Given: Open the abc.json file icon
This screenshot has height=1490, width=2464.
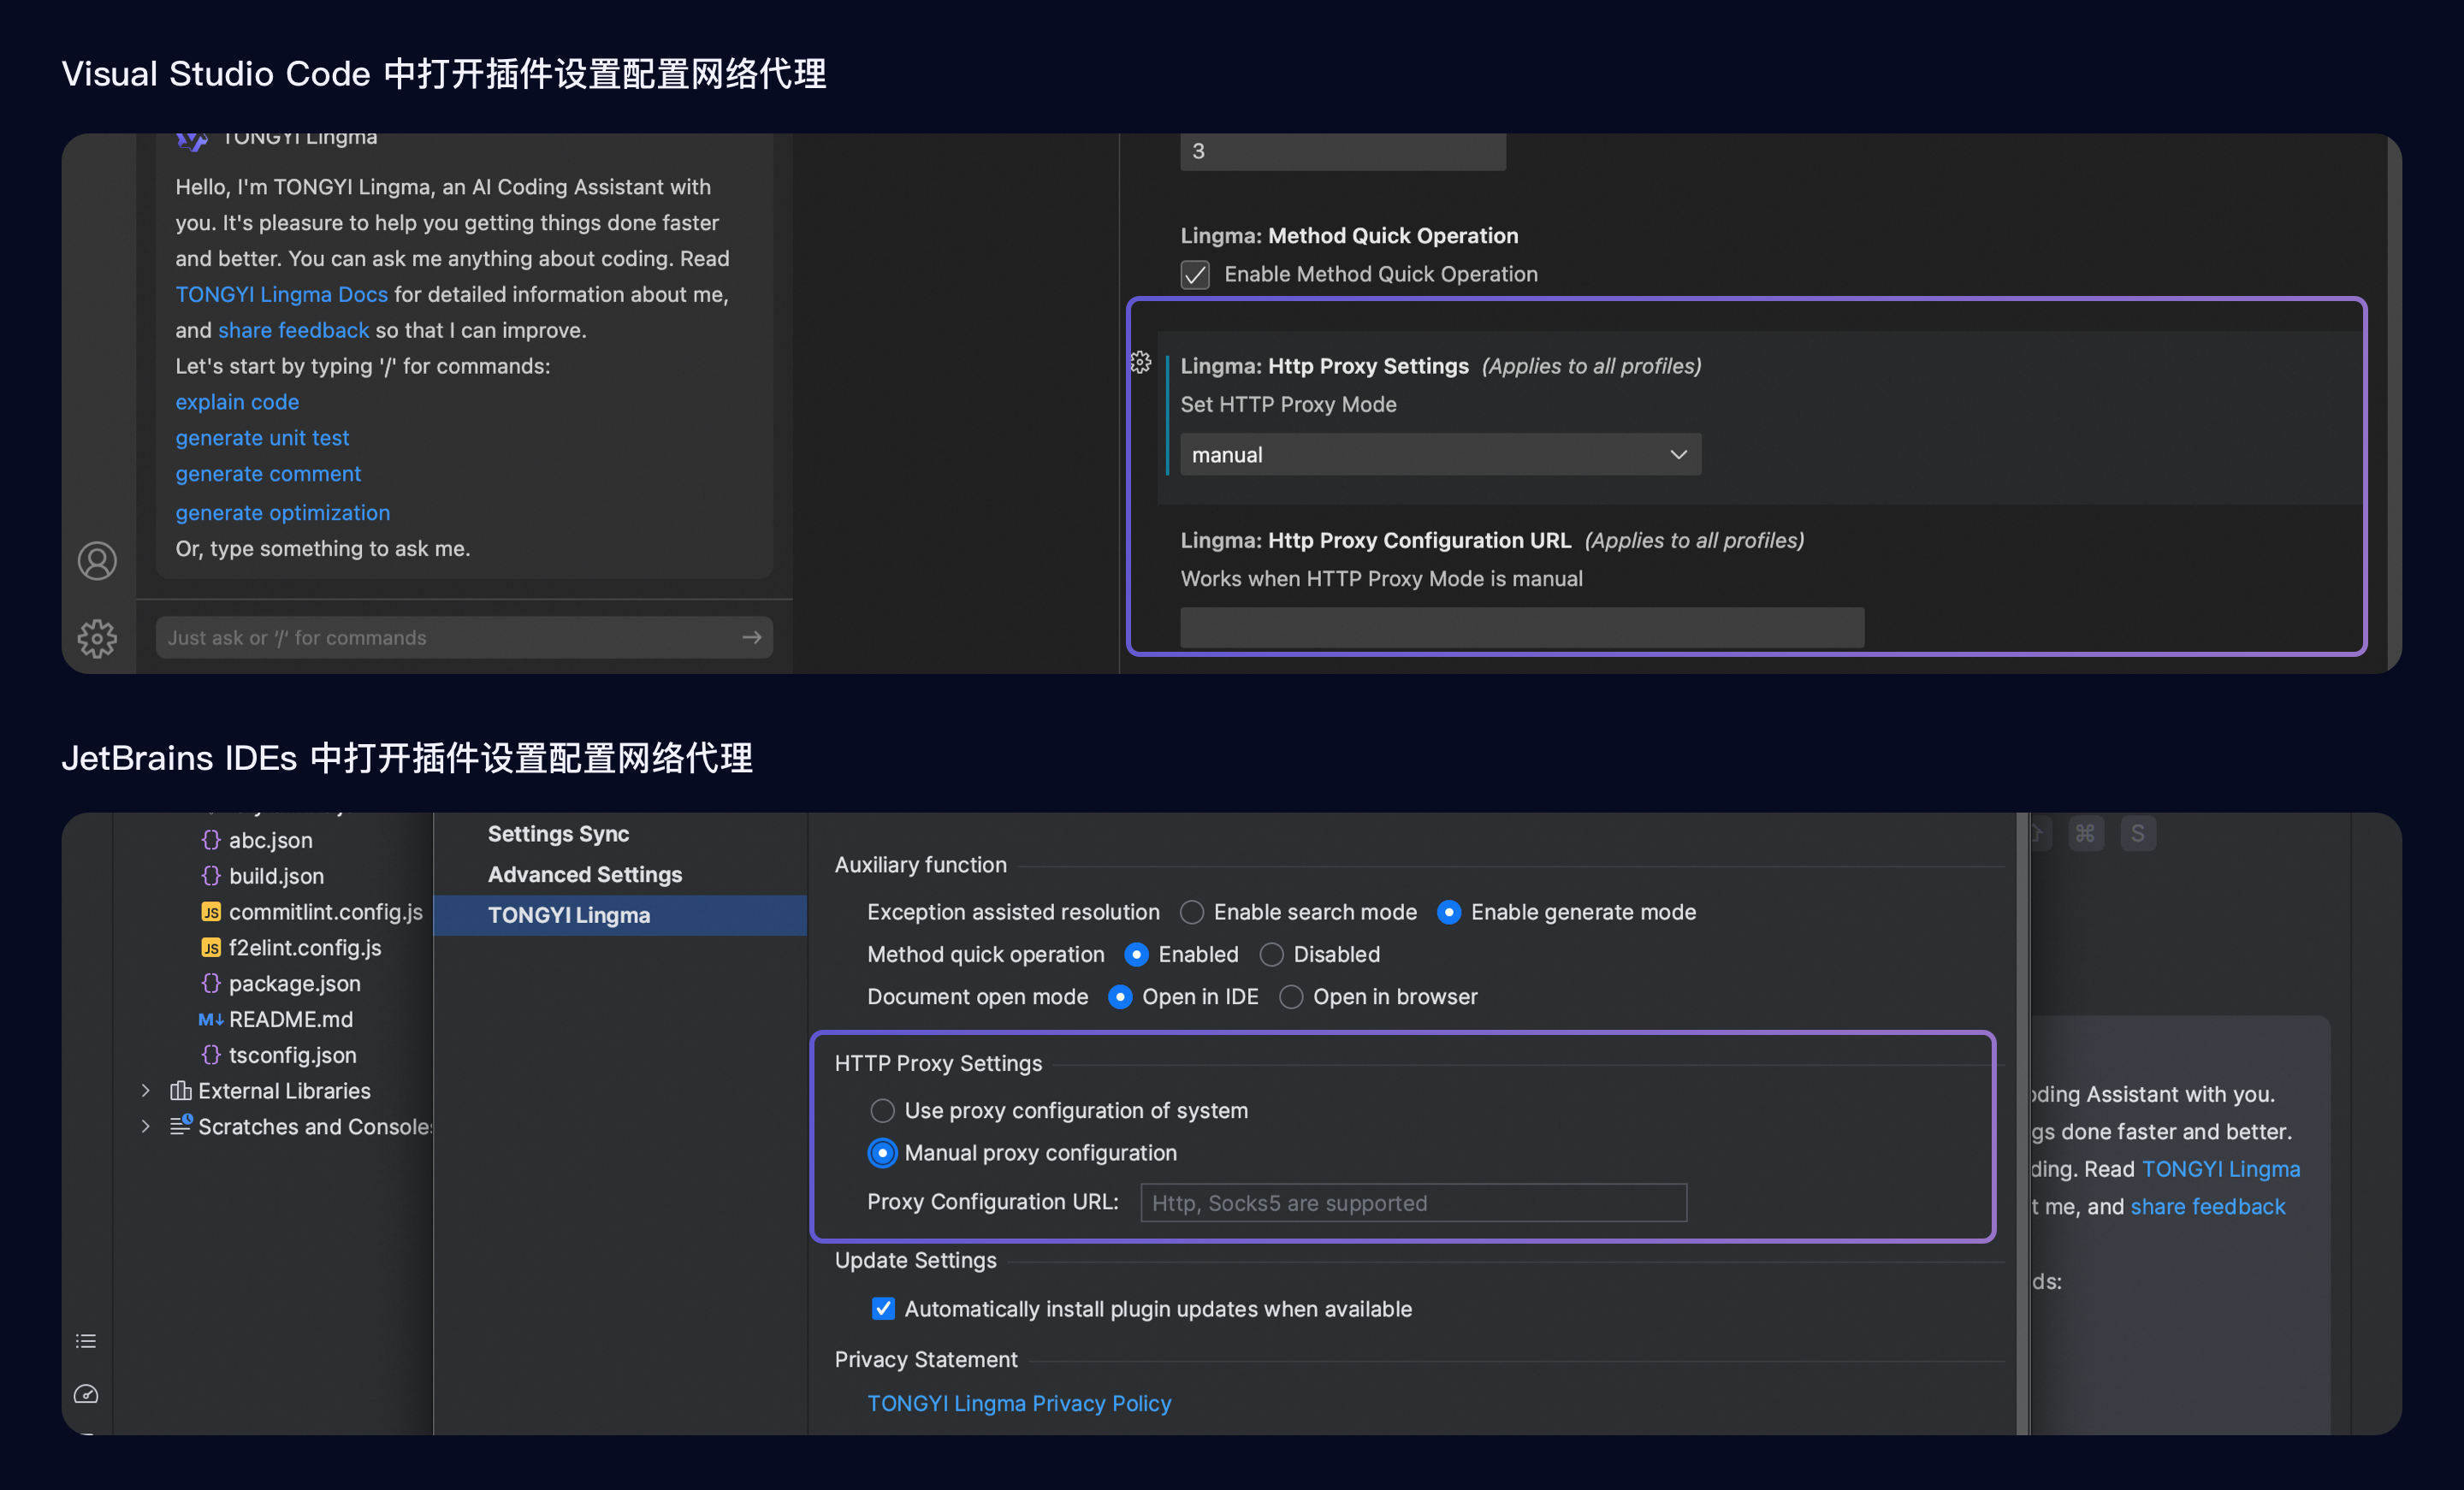Looking at the screenshot, I should coord(211,840).
